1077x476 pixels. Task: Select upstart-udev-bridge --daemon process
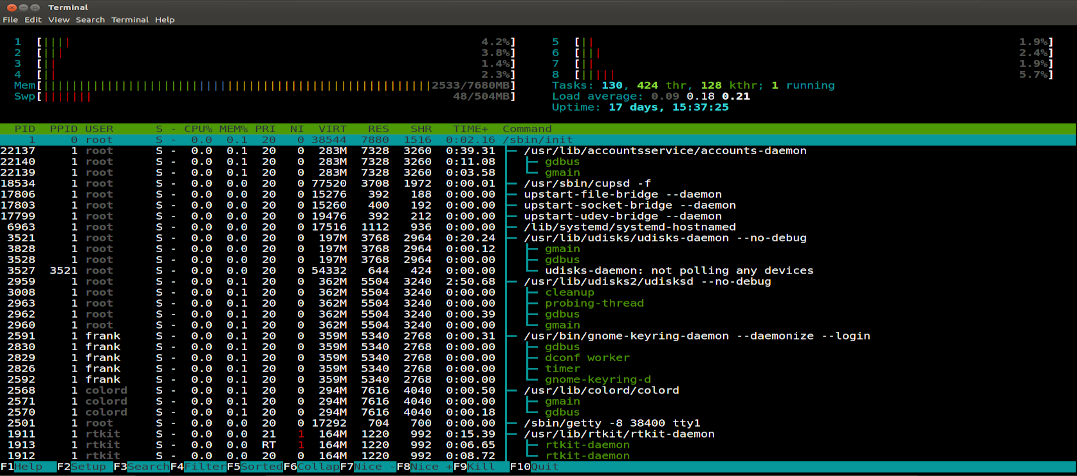[x=538, y=216]
